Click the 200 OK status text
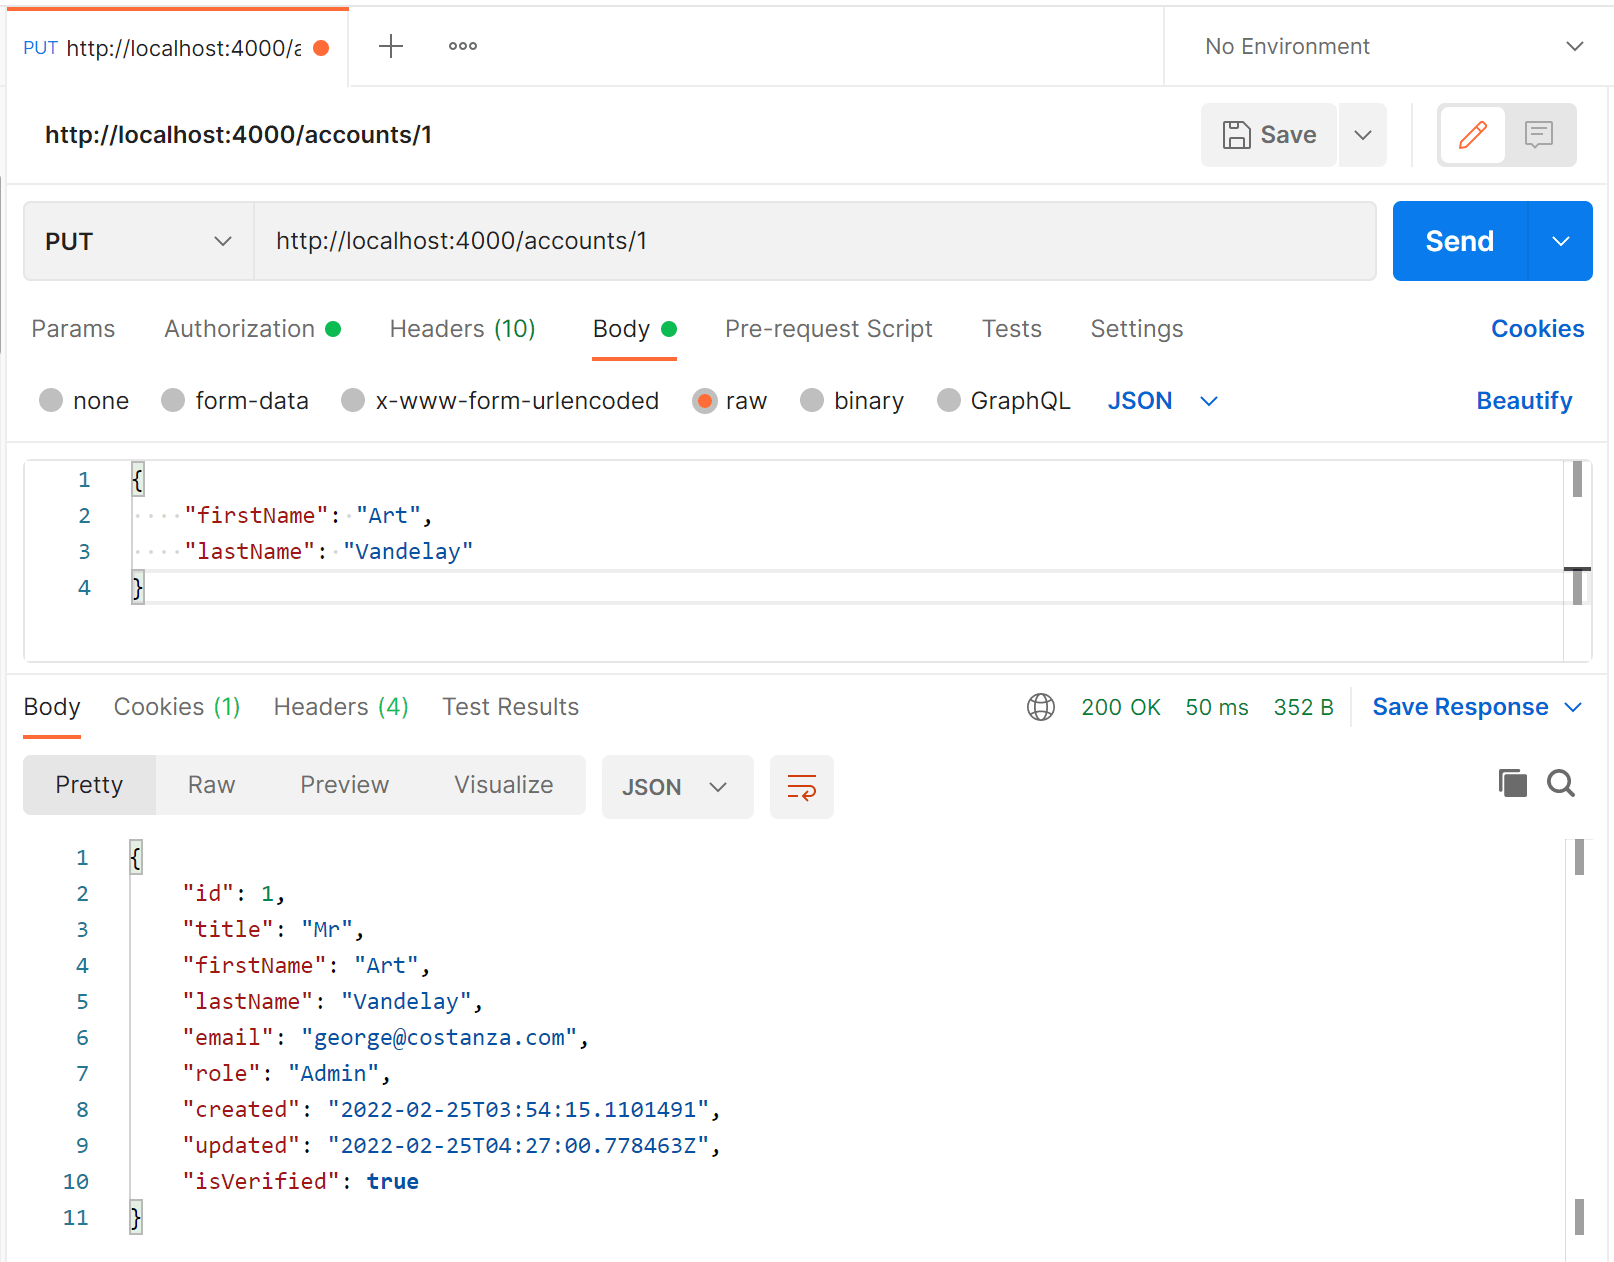This screenshot has height=1262, width=1614. 1121,707
